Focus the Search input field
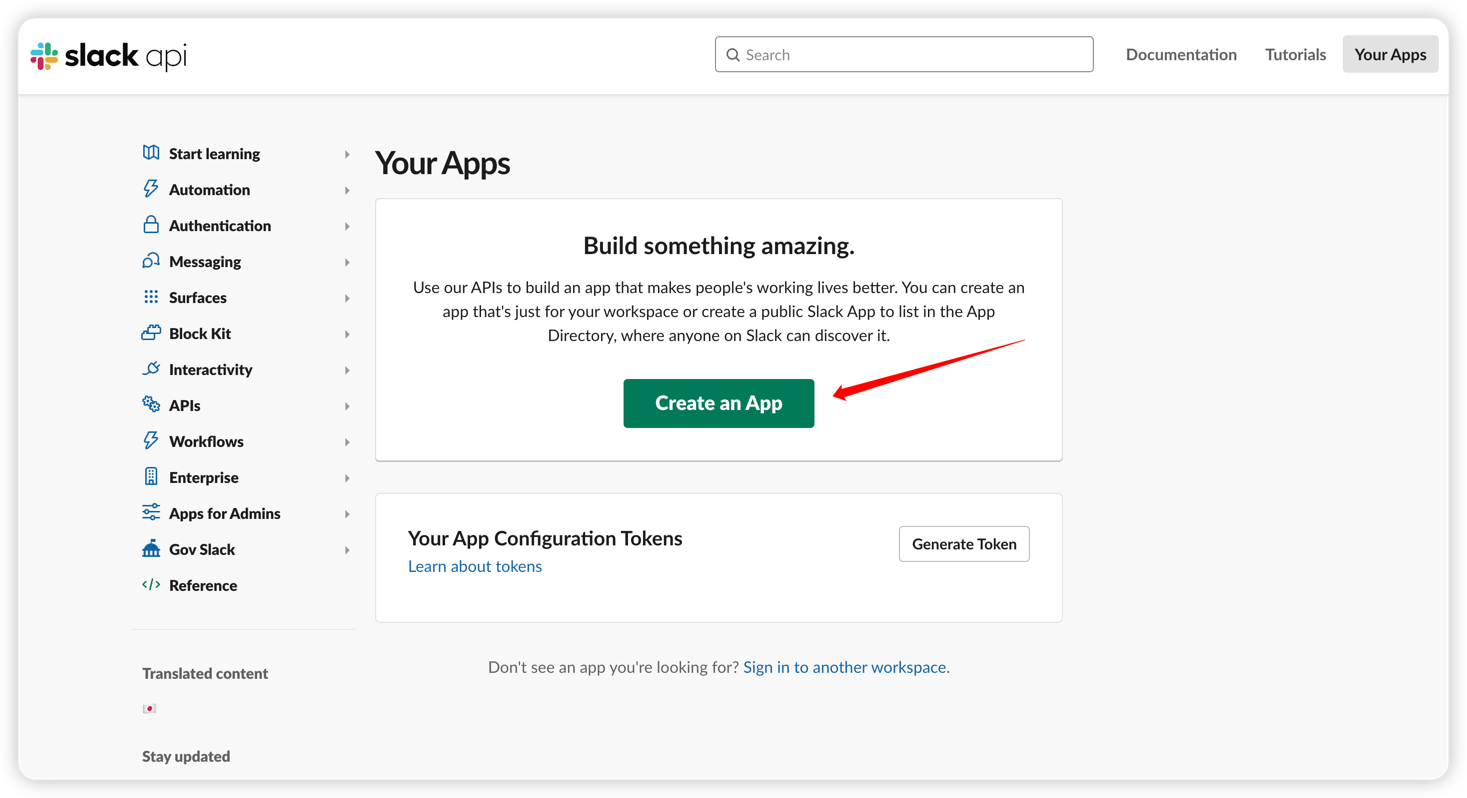This screenshot has height=798, width=1467. (904, 55)
